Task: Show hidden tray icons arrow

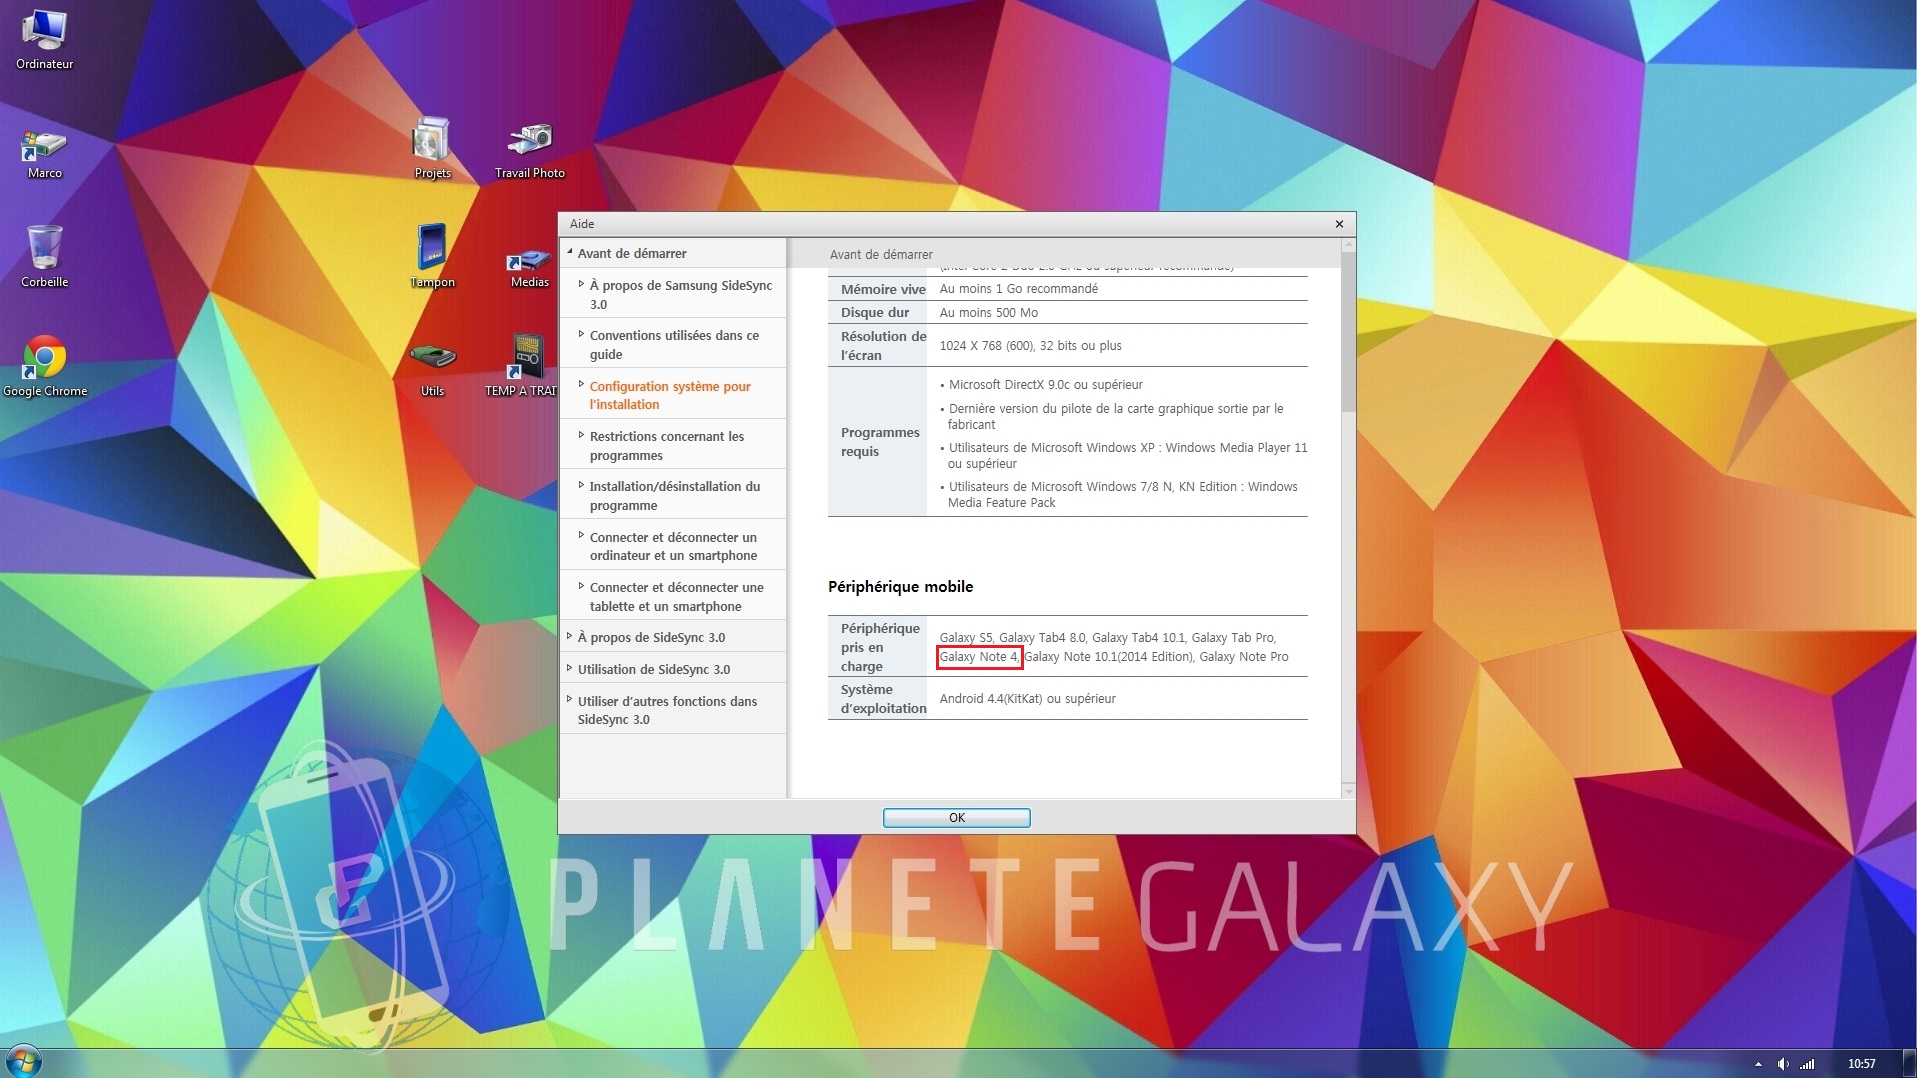Action: pyautogui.click(x=1758, y=1064)
